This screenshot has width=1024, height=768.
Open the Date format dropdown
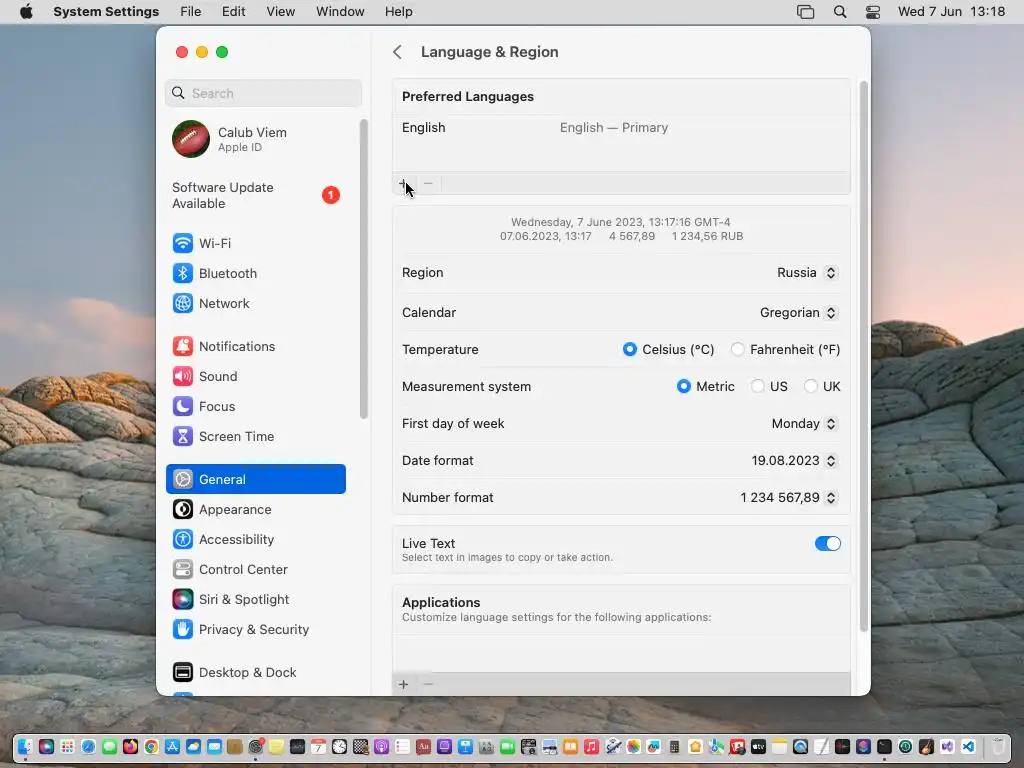[794, 460]
